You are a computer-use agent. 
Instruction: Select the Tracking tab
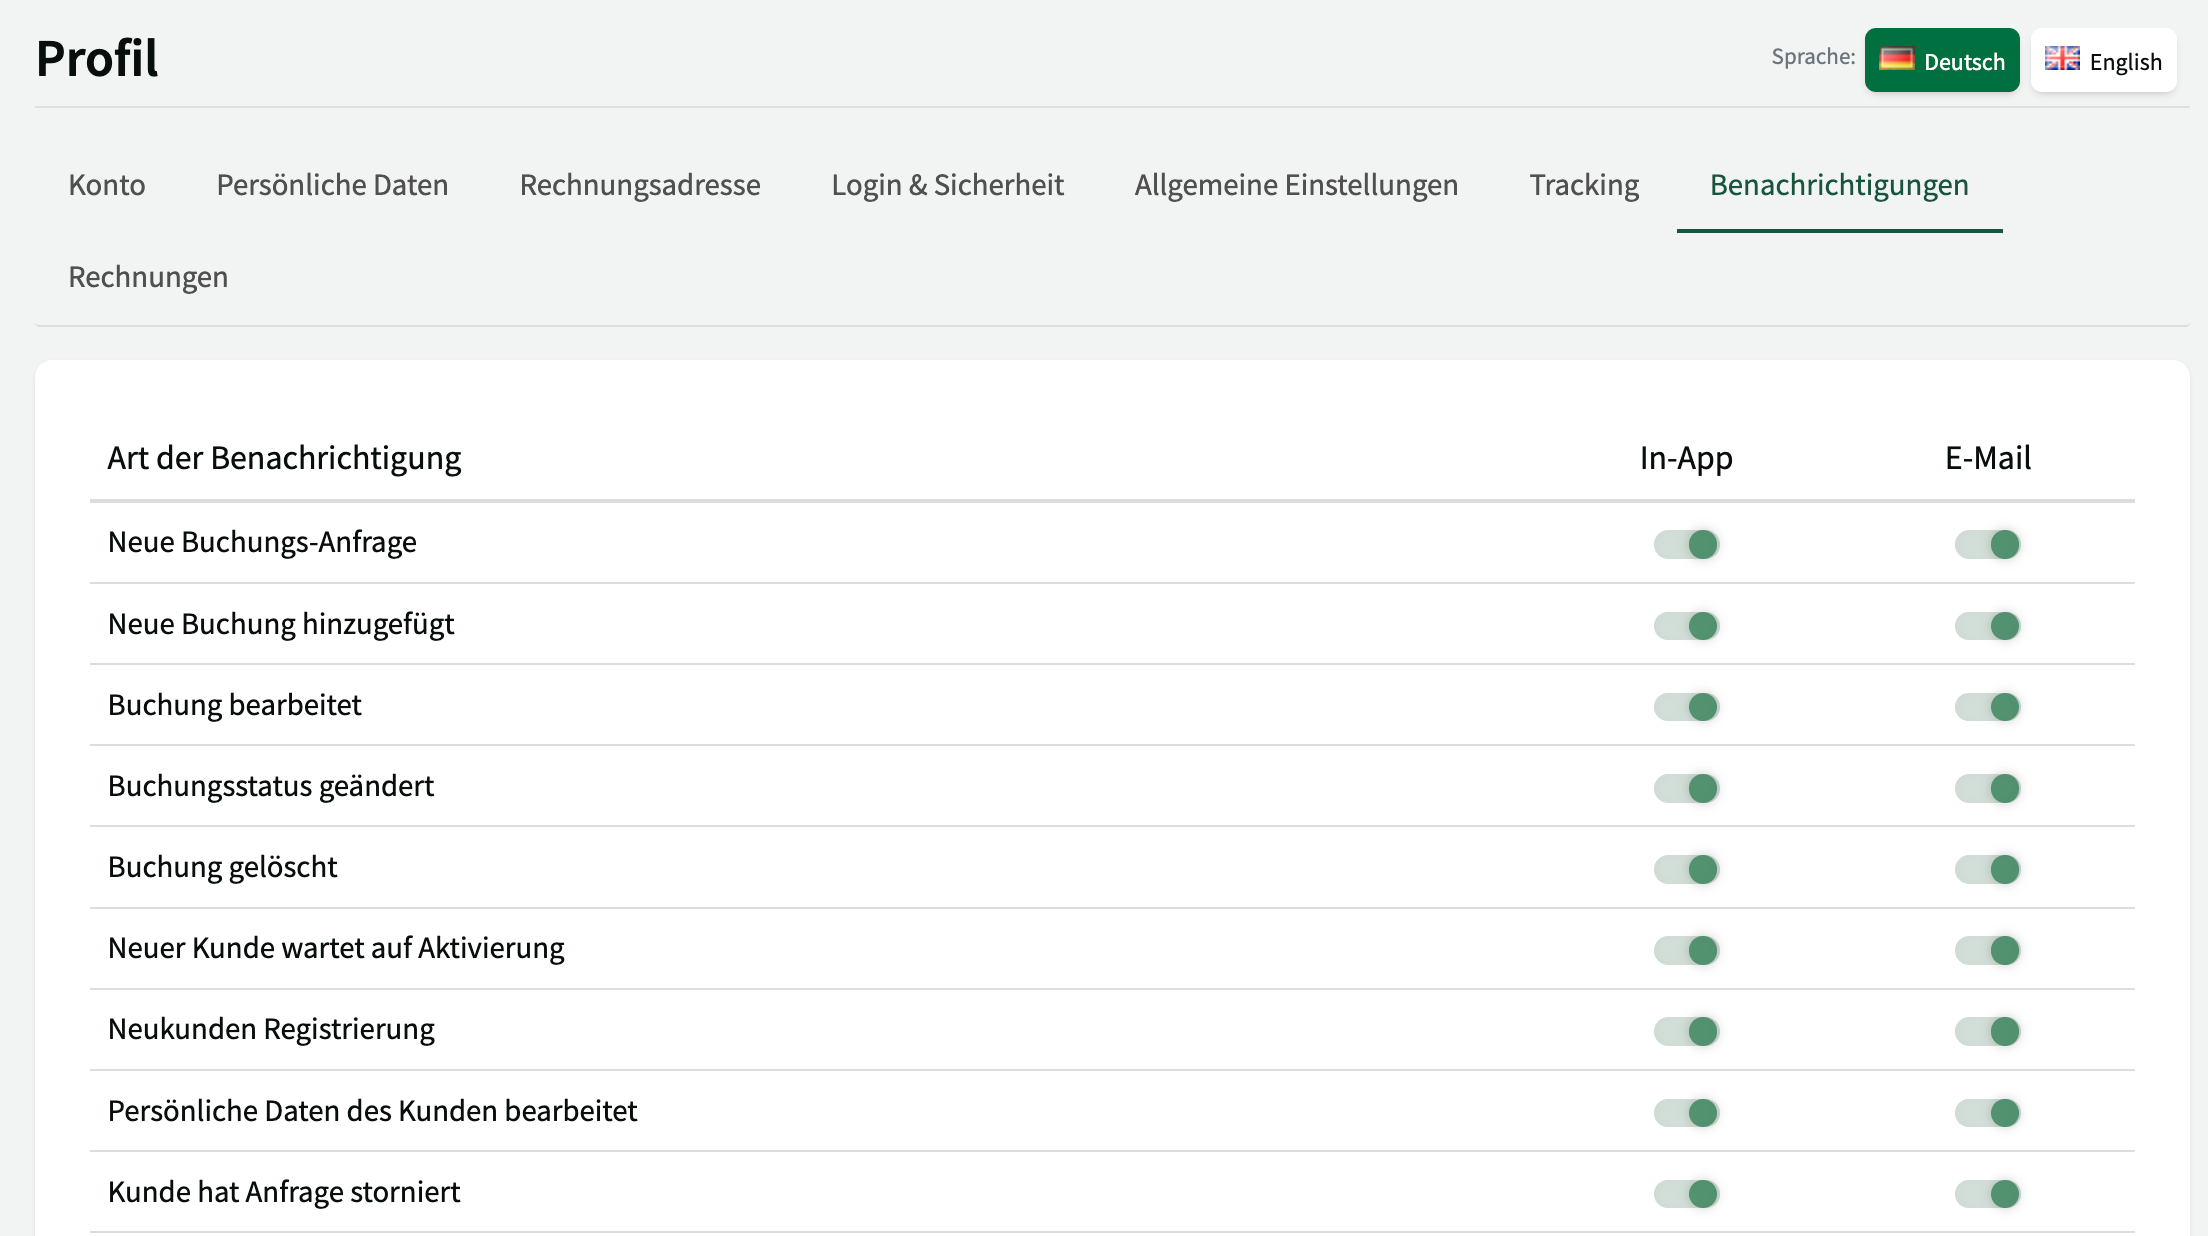[1584, 185]
